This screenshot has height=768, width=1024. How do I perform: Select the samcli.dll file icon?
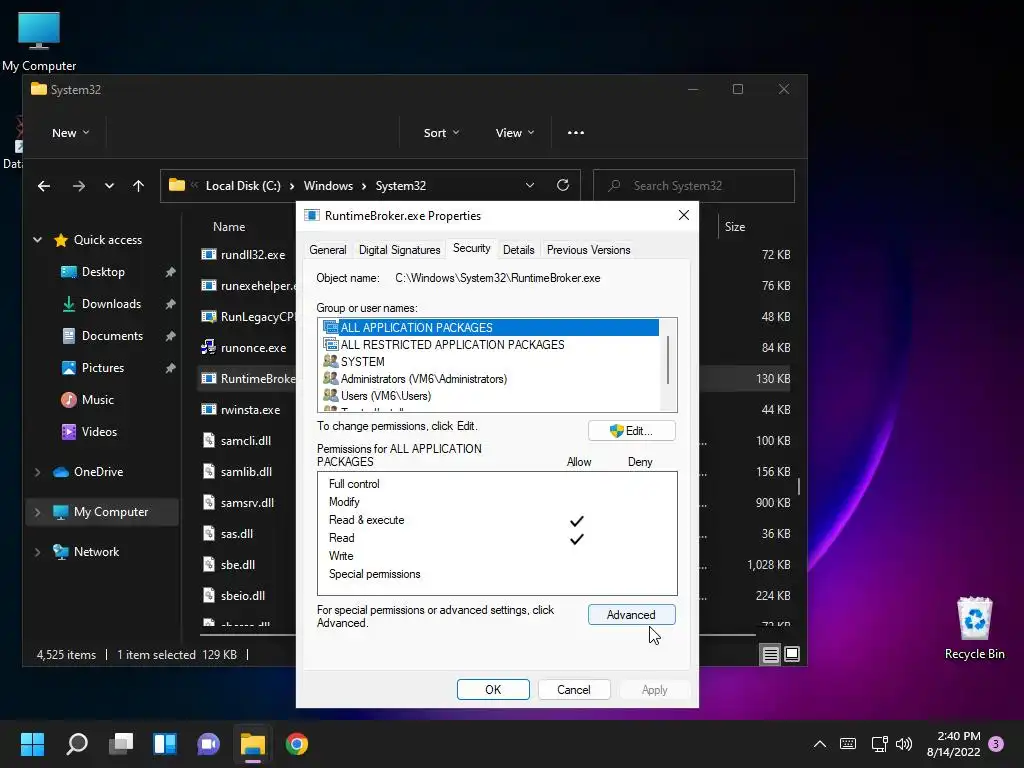[x=208, y=440]
